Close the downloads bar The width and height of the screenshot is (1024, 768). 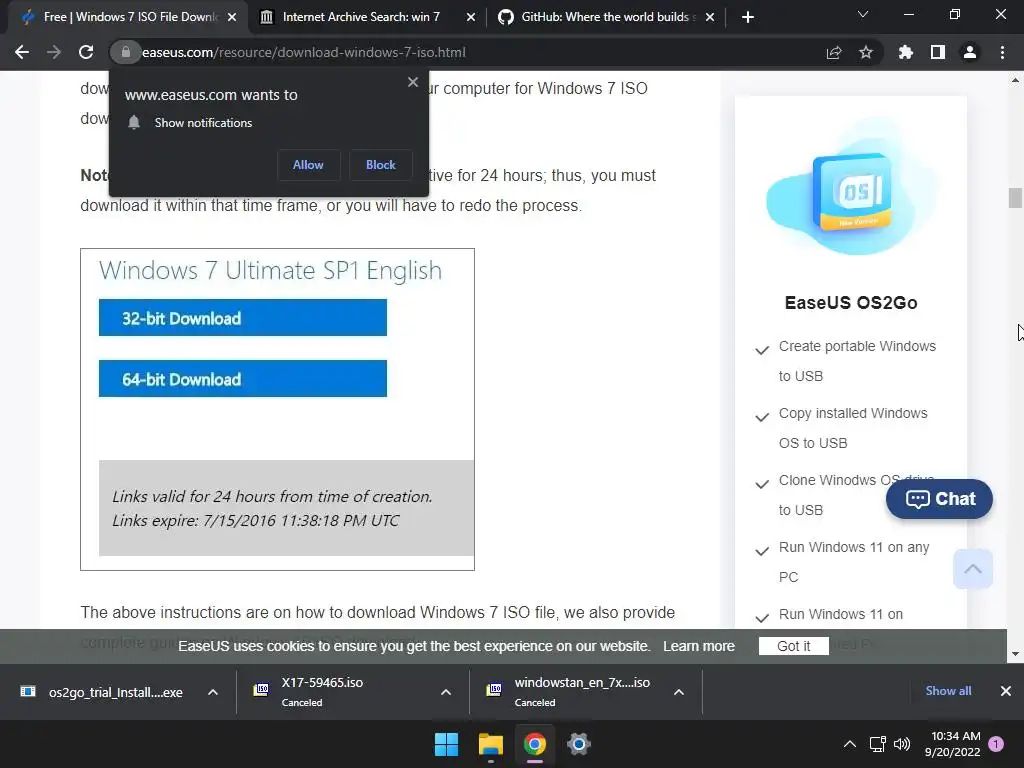coord(1006,691)
